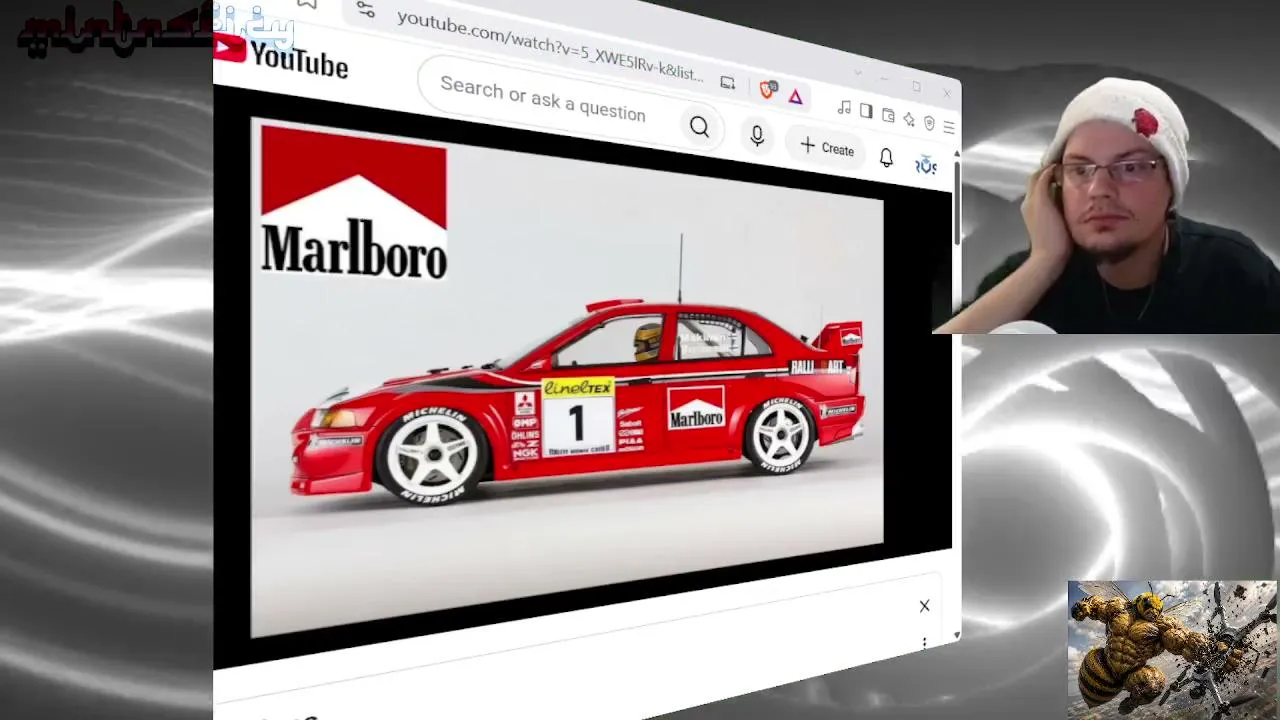Image resolution: width=1280 pixels, height=720 pixels.
Task: Click the scrollbar up arrow
Action: 957,154
